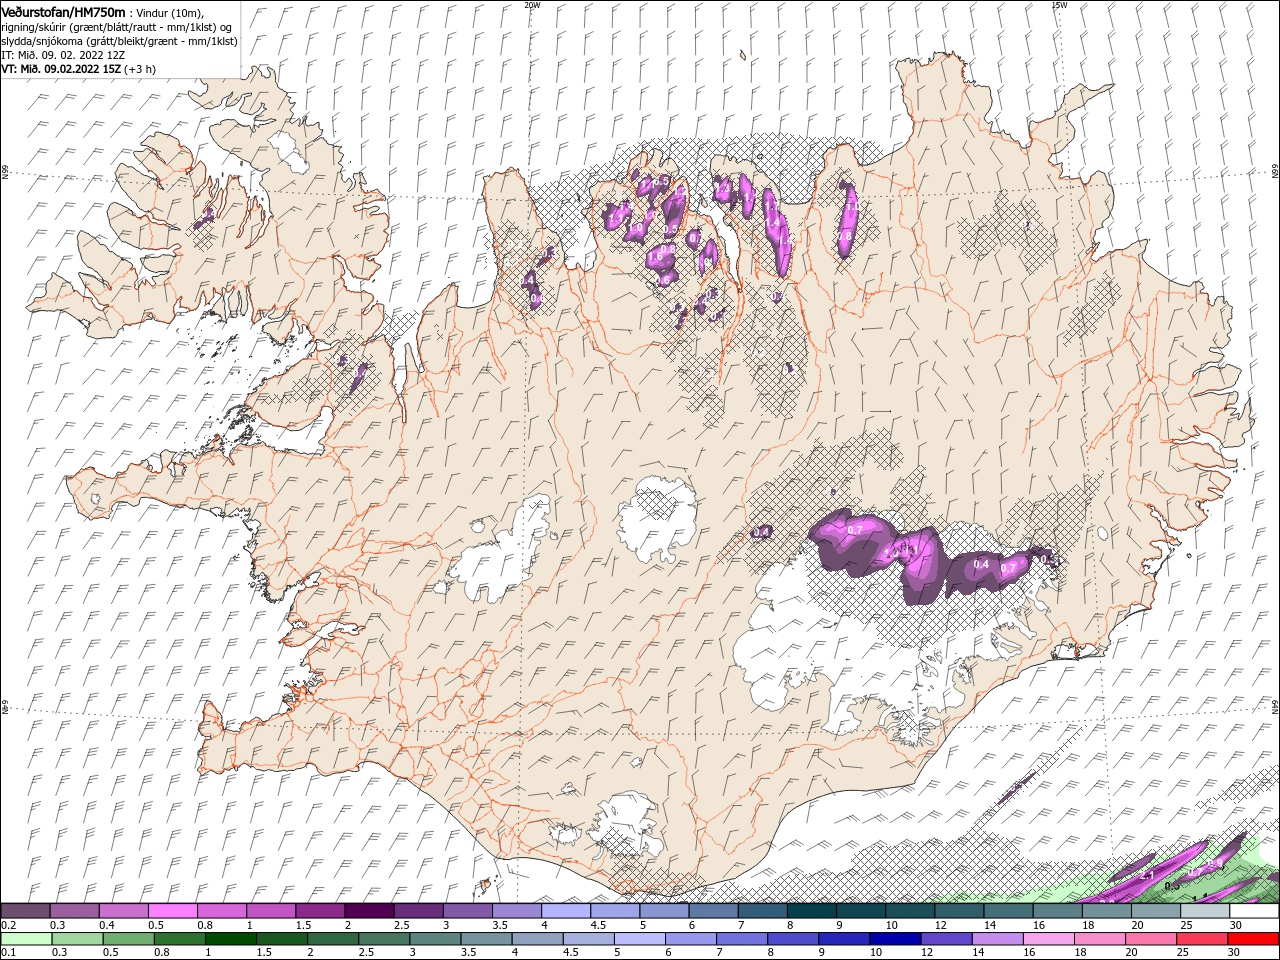This screenshot has width=1280, height=960.
Task: Pick the navy blue swatch labeled 10
Action: (x=893, y=939)
